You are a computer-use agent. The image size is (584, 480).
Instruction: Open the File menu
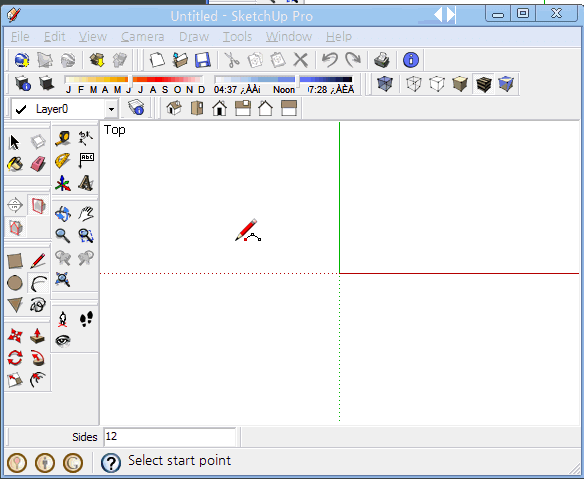(x=20, y=36)
